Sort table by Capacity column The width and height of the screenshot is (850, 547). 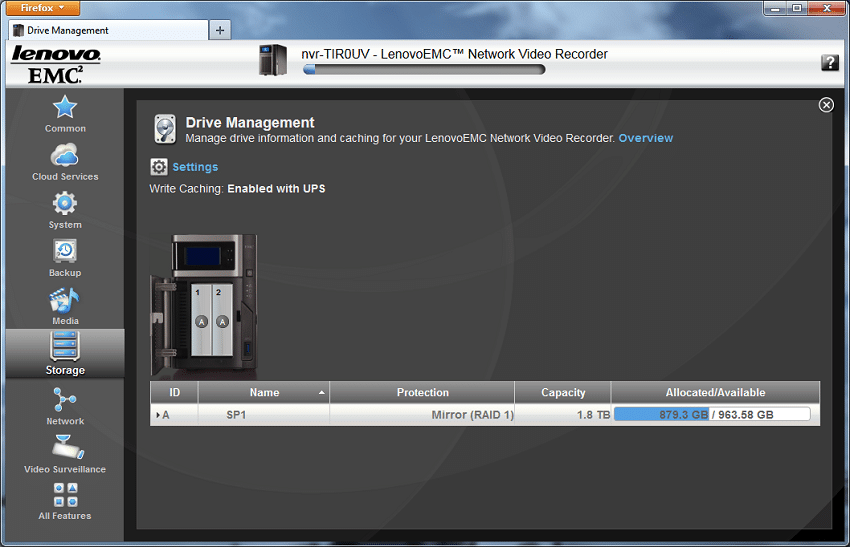click(x=563, y=392)
